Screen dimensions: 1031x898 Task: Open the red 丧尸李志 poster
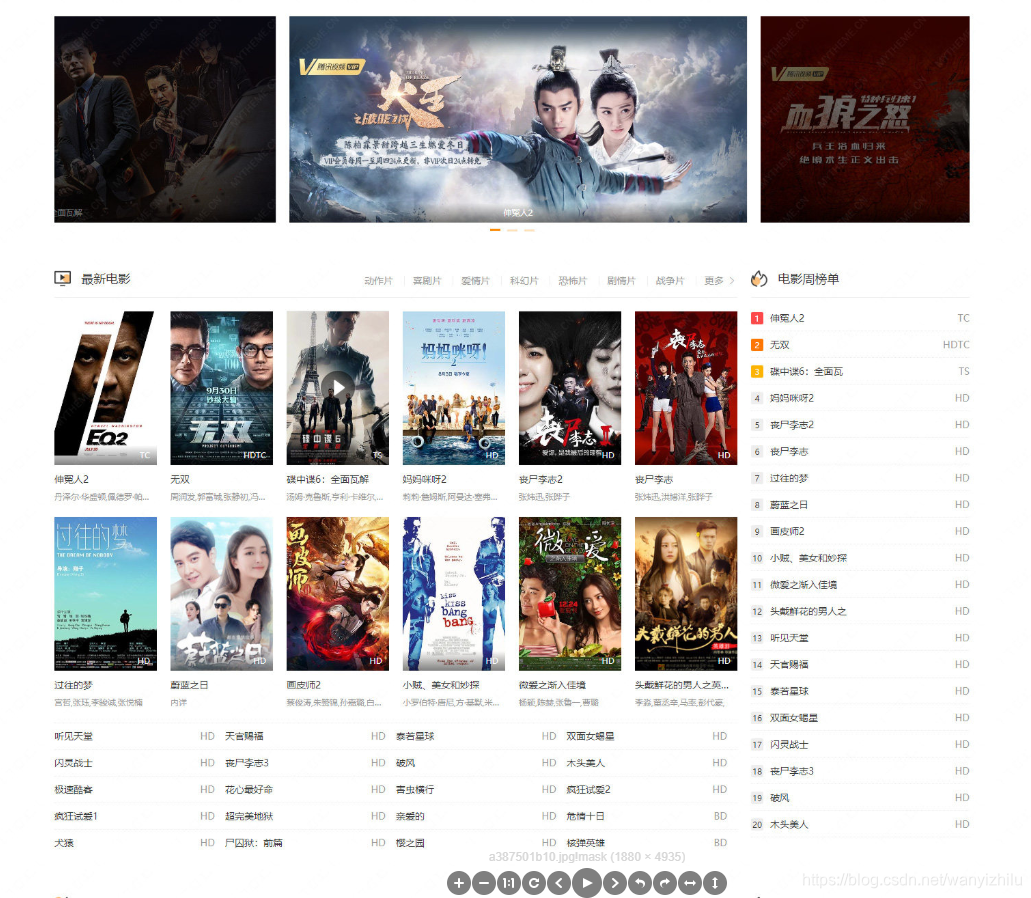coord(686,388)
